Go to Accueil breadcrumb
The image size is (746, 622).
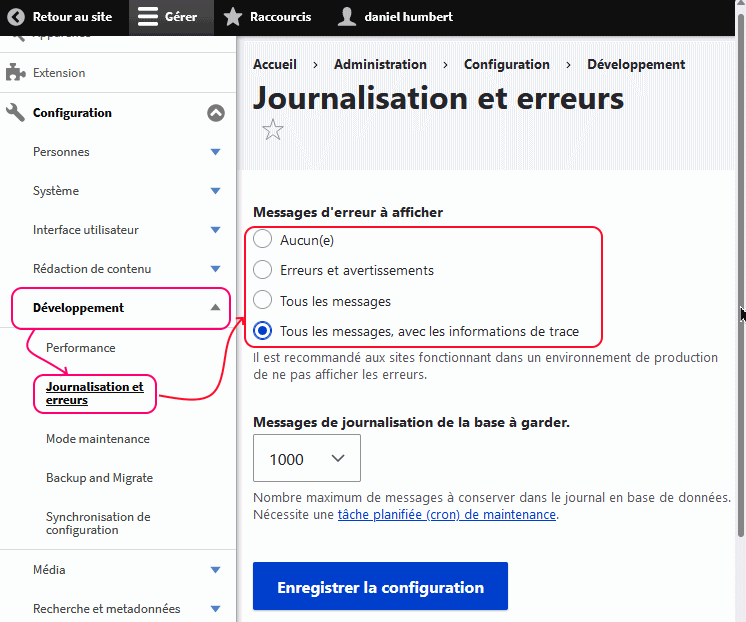coord(275,64)
